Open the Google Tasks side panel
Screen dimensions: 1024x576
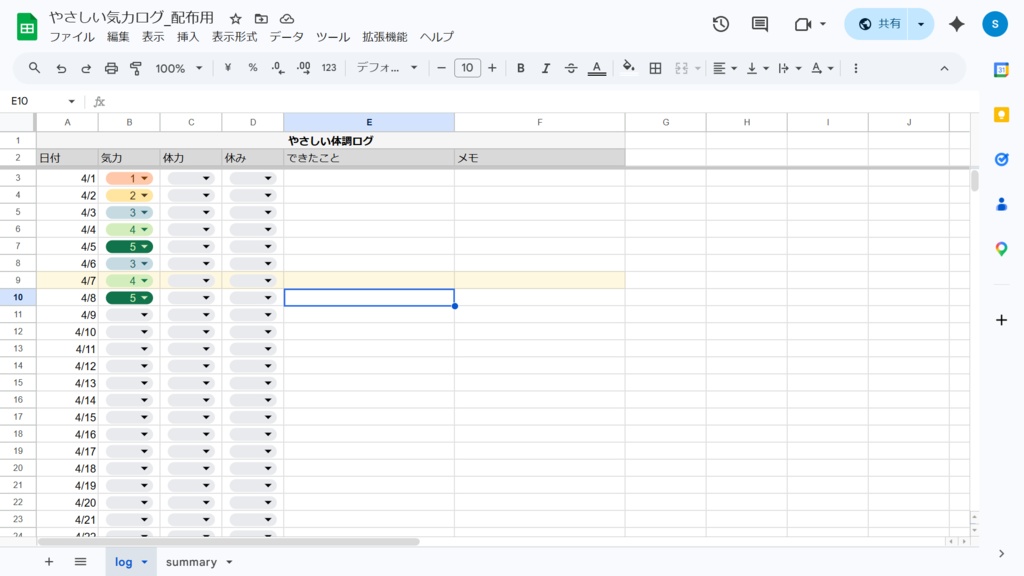1001,159
